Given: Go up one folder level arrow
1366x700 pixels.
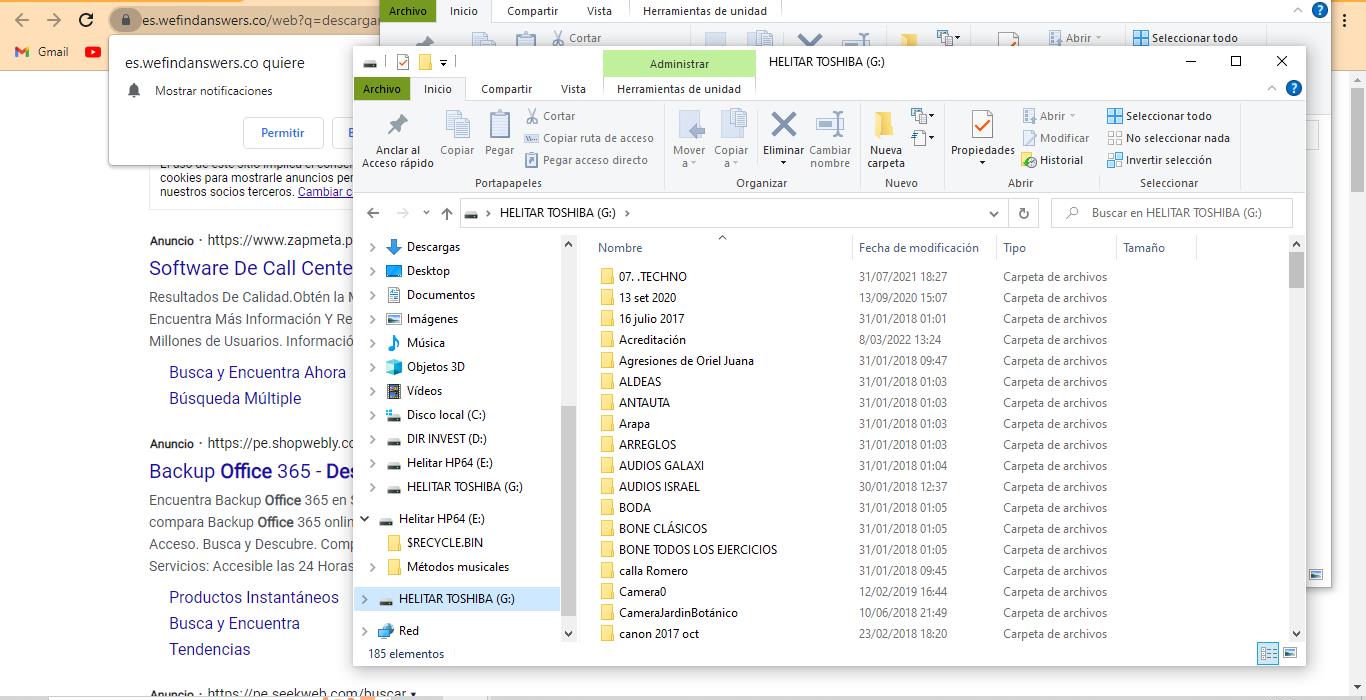Looking at the screenshot, I should 447,213.
